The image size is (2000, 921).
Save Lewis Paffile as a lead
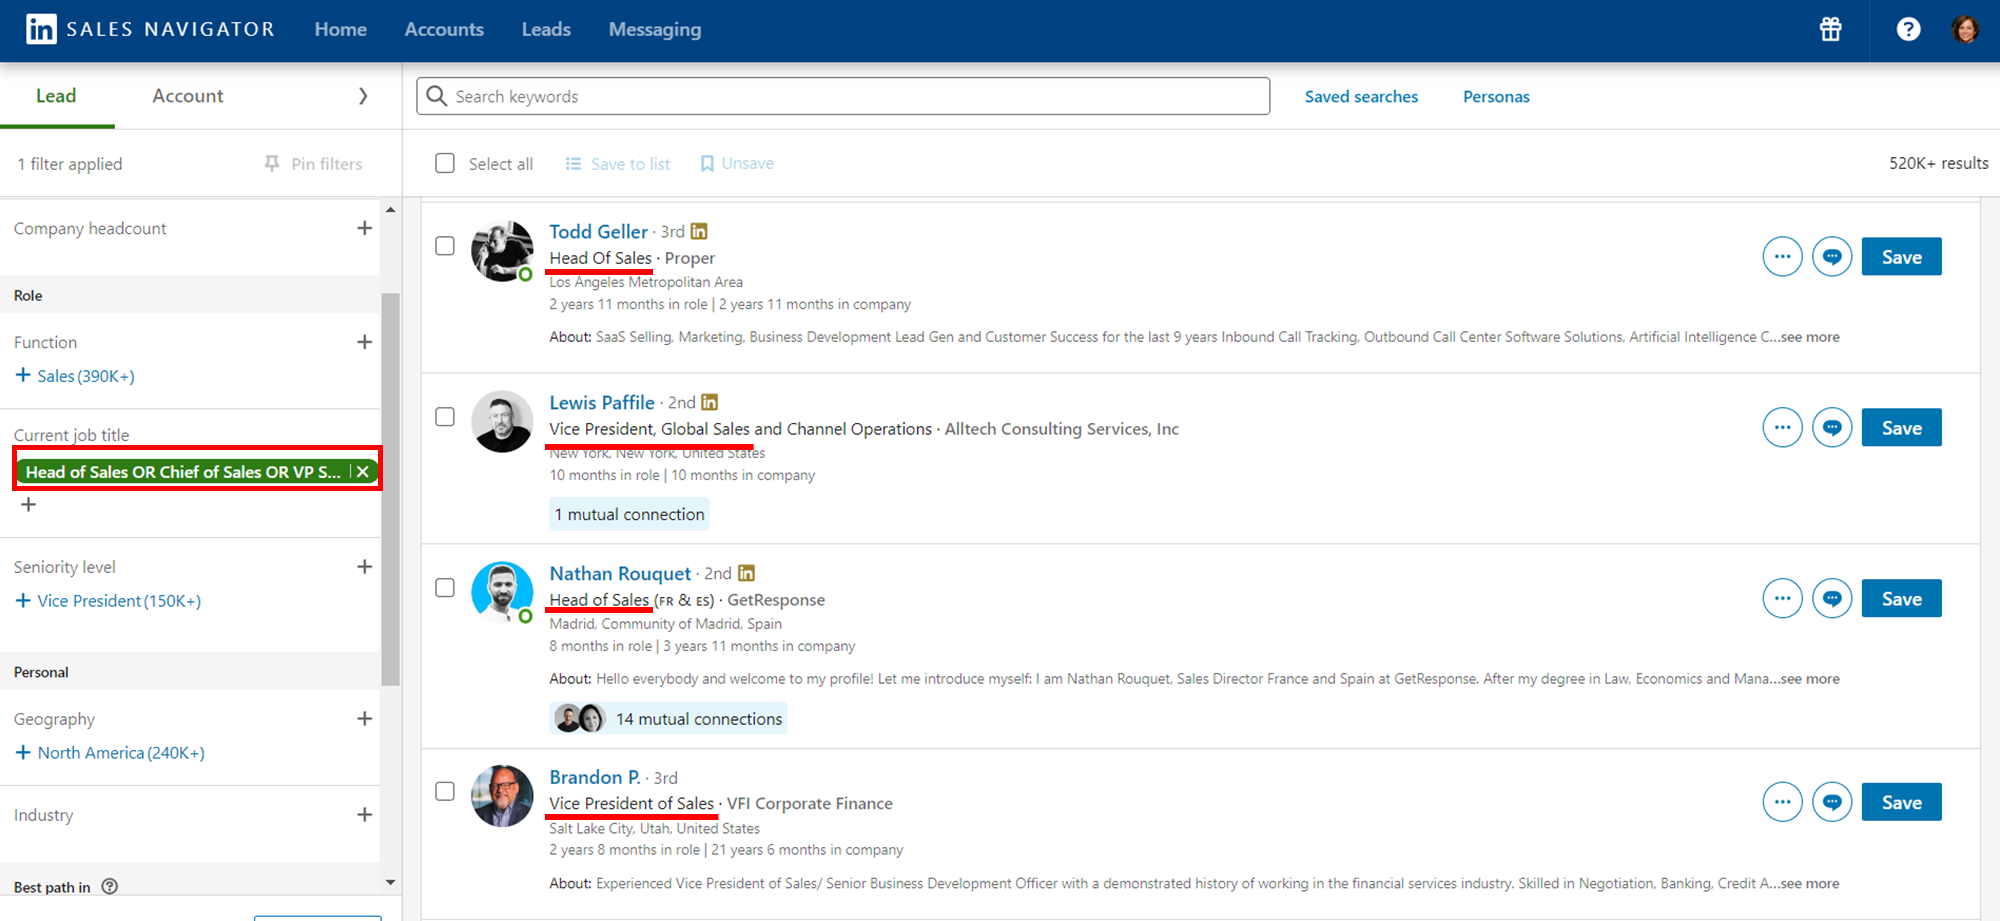point(1901,428)
